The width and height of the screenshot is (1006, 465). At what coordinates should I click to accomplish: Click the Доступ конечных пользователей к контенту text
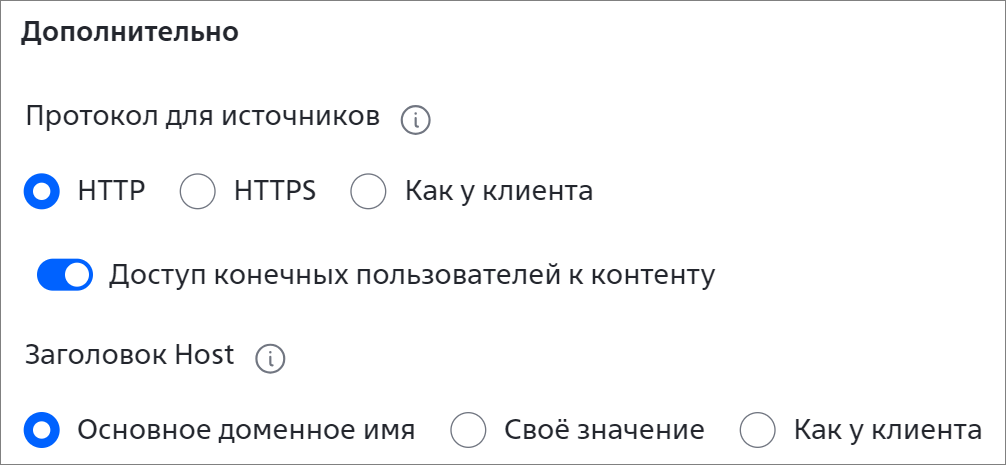point(411,276)
